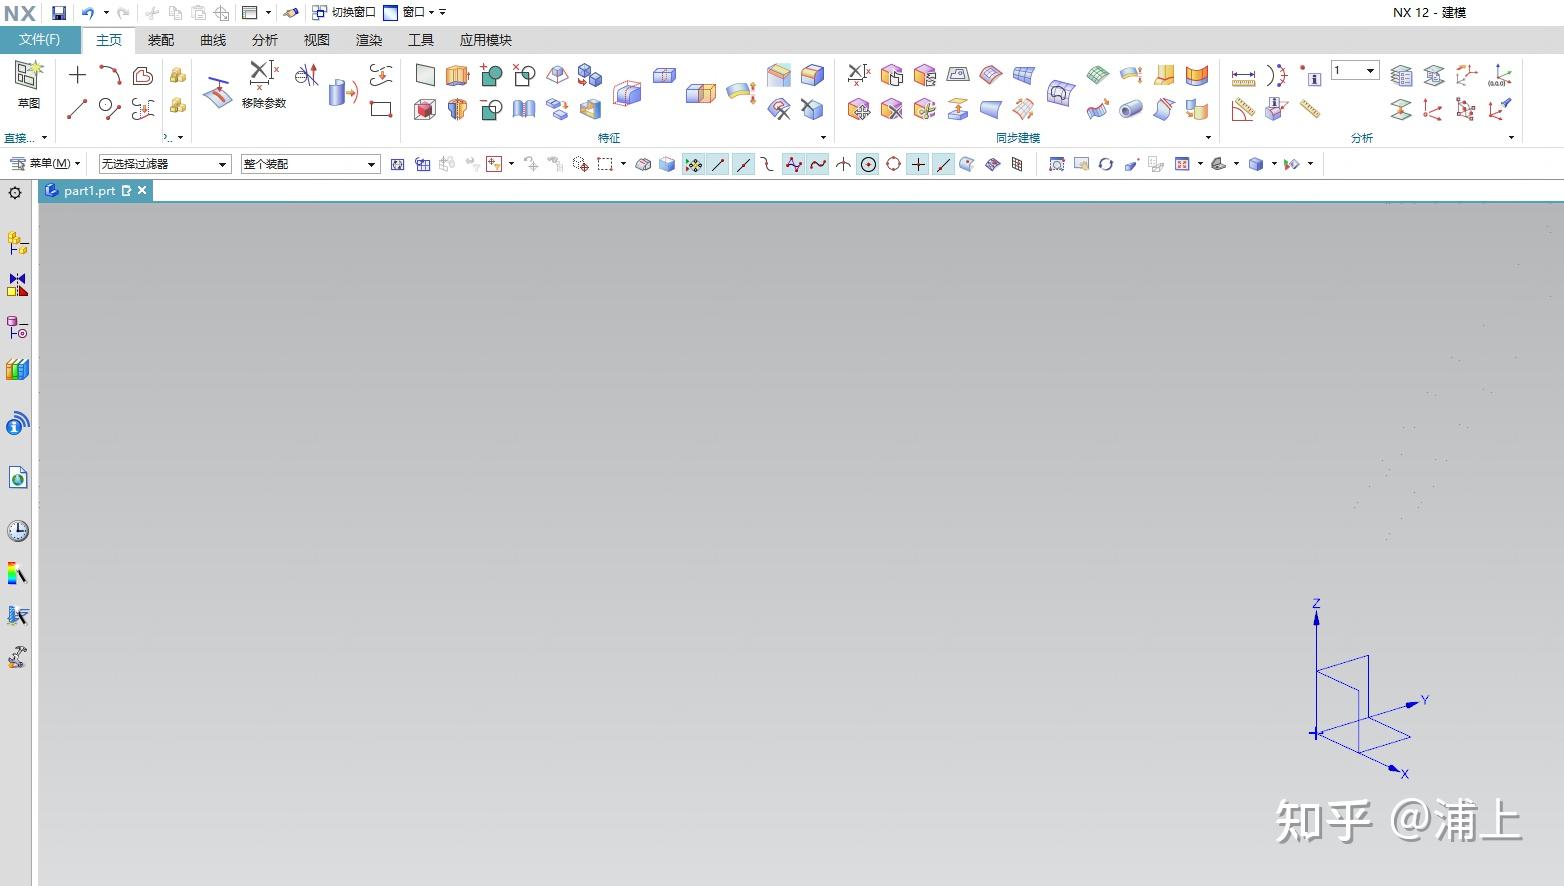The height and width of the screenshot is (886, 1564).
Task: Open the Constraint Navigator in sidebar
Action: (x=17, y=285)
